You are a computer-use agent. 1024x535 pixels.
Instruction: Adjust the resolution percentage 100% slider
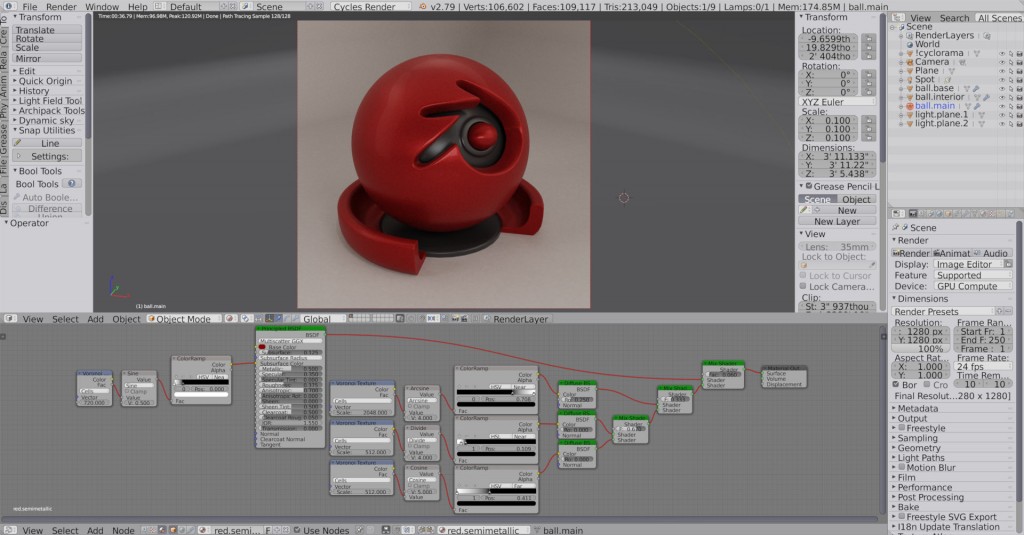click(920, 349)
